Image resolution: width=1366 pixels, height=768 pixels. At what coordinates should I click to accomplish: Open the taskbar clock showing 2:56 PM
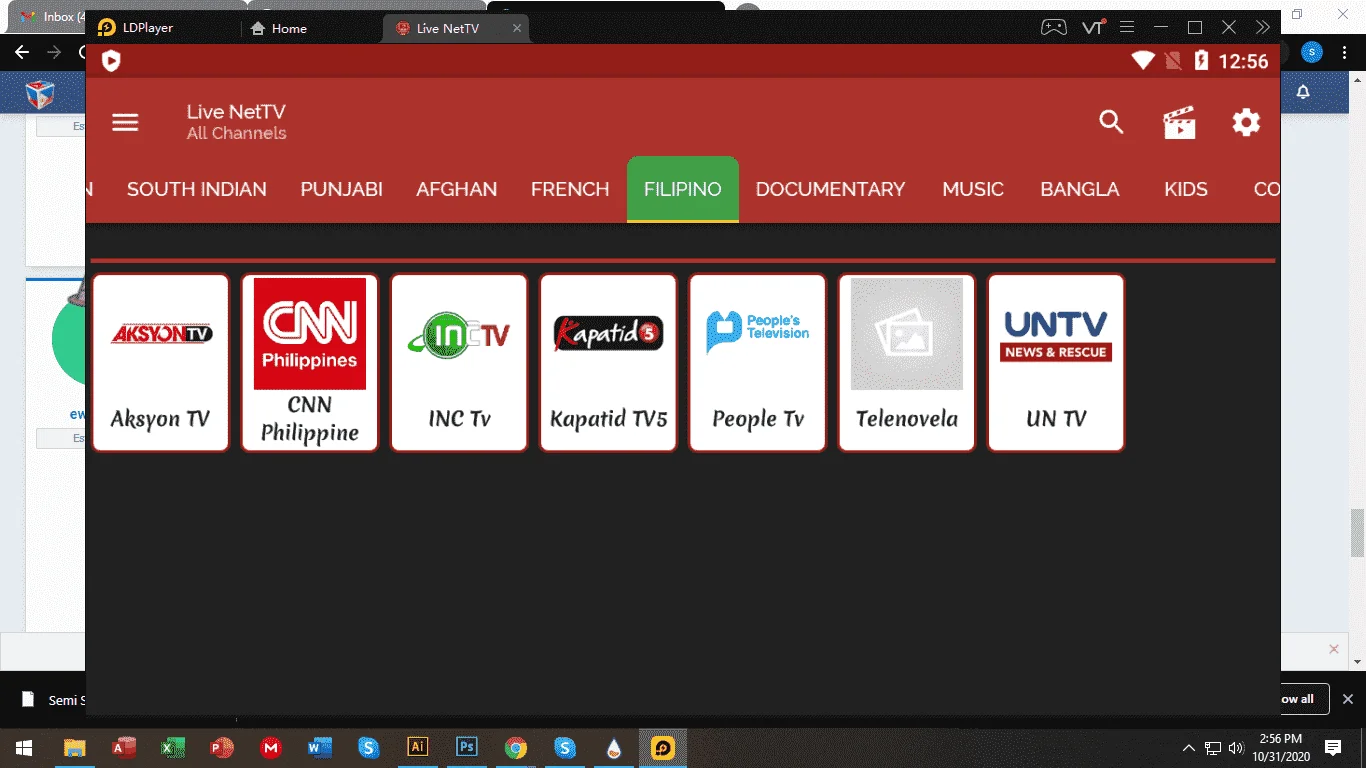point(1280,747)
